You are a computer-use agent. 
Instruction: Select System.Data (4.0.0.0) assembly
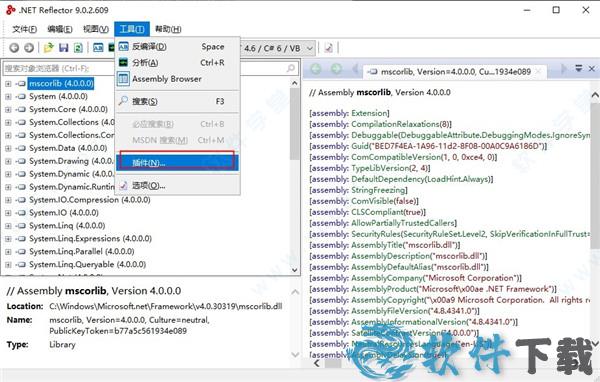[x=68, y=148]
